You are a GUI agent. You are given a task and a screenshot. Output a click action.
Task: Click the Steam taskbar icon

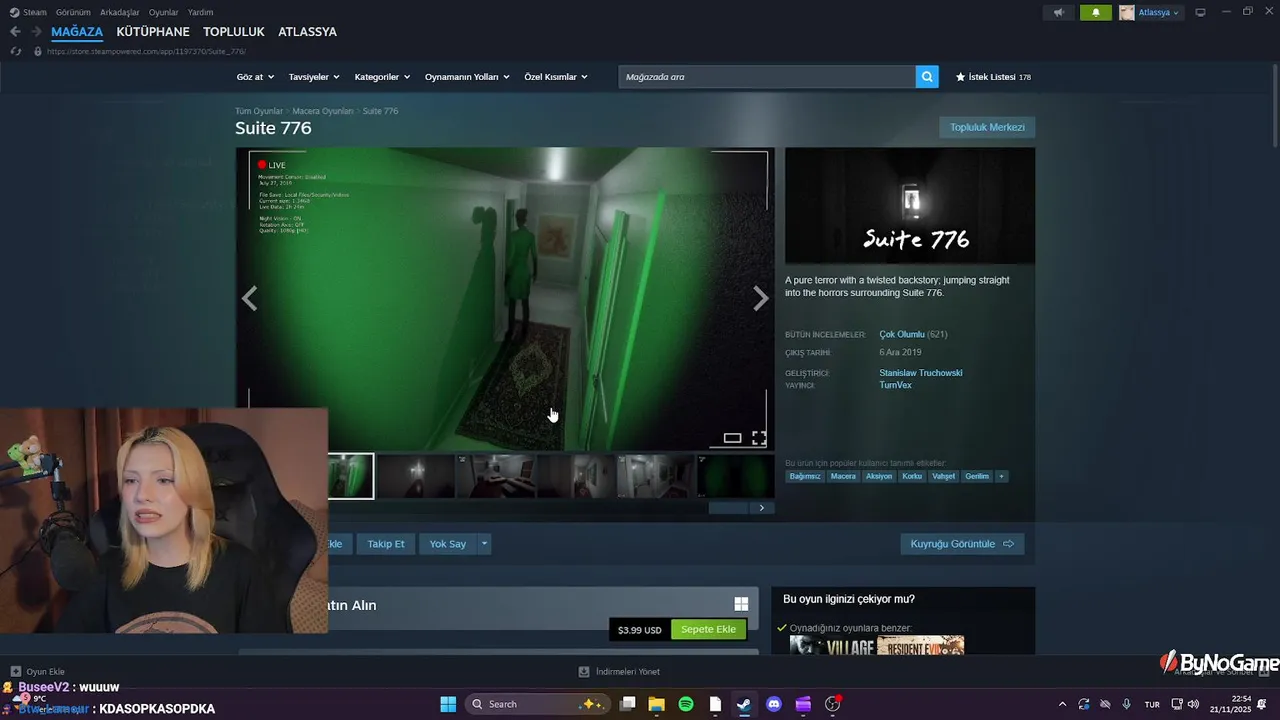pos(744,704)
